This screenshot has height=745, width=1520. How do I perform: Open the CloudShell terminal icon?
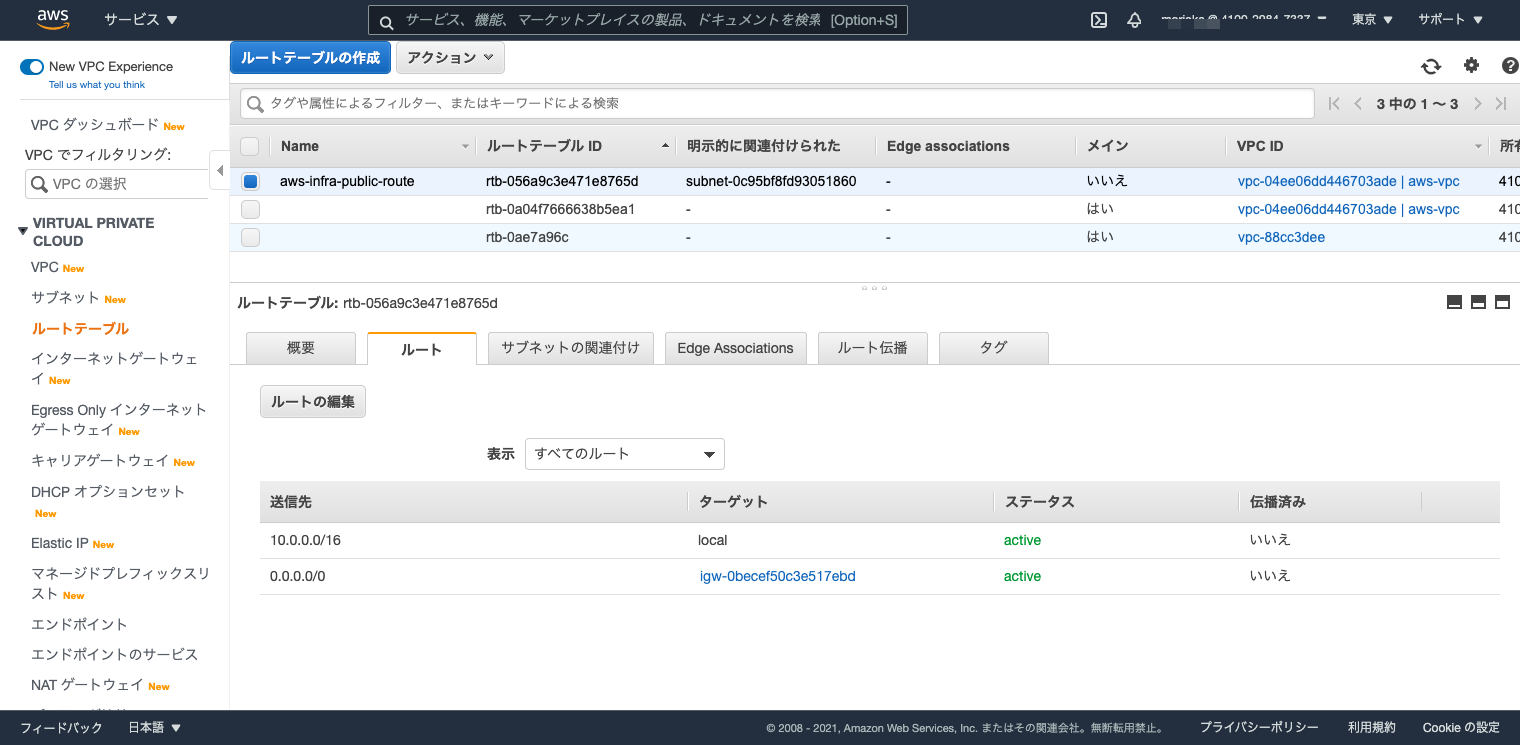pos(1099,20)
